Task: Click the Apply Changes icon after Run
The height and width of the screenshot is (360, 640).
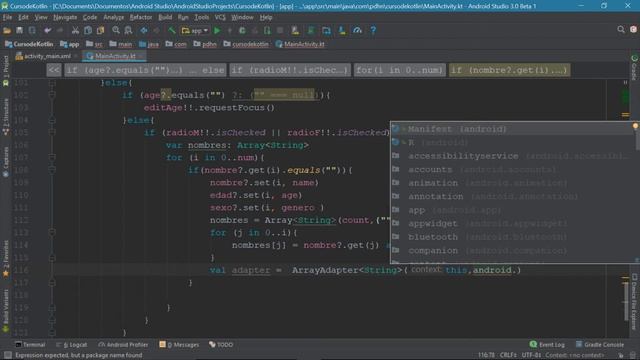Action: [229, 31]
